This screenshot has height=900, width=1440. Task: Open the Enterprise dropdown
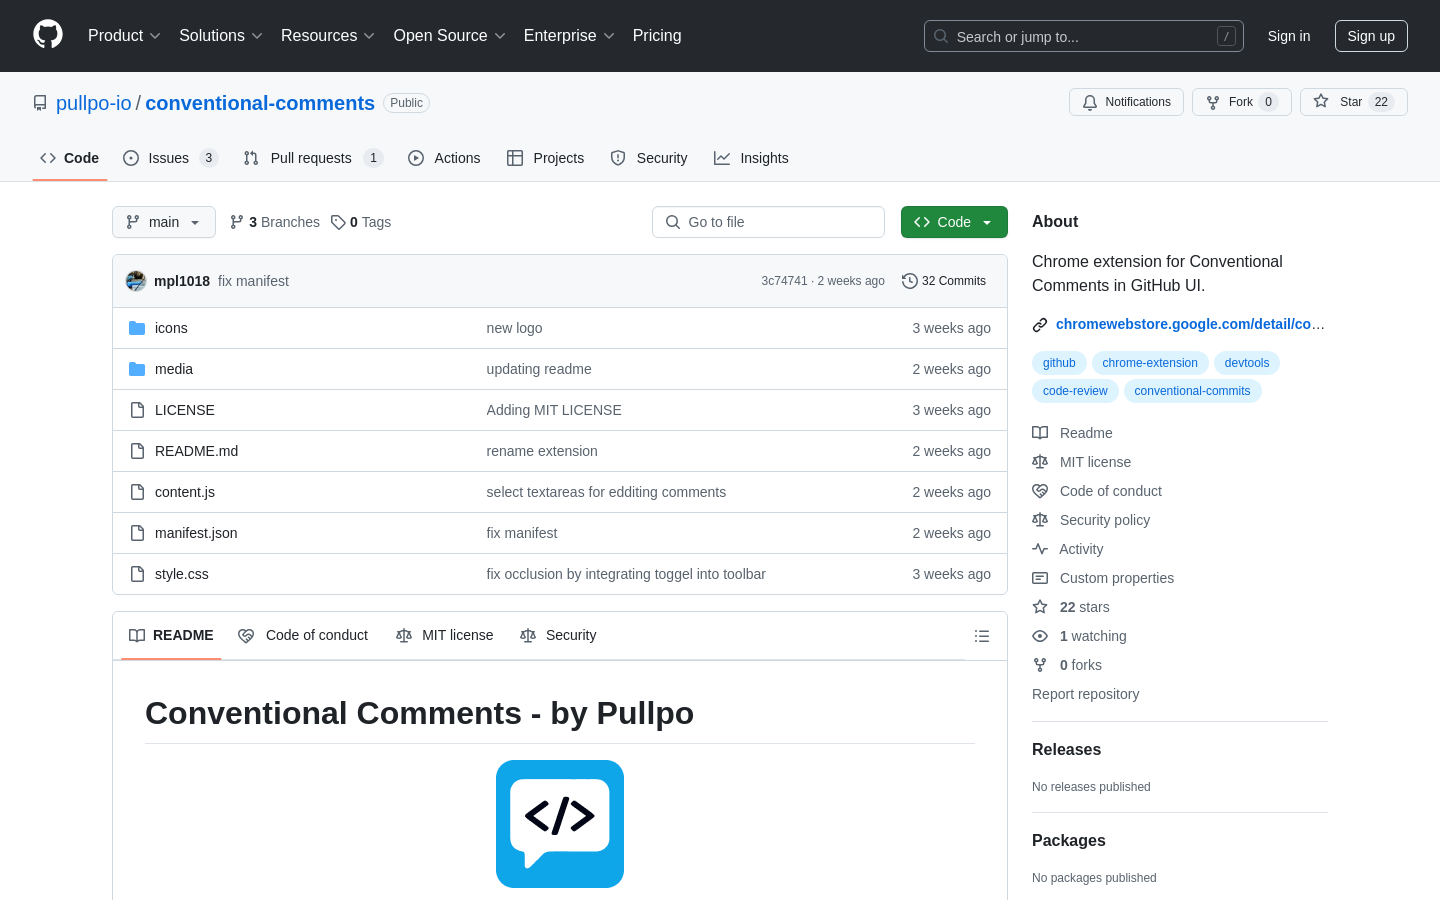[x=569, y=36]
